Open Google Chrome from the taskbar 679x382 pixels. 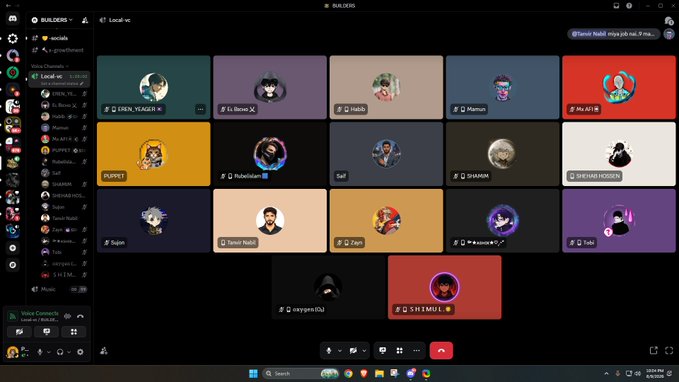point(348,373)
